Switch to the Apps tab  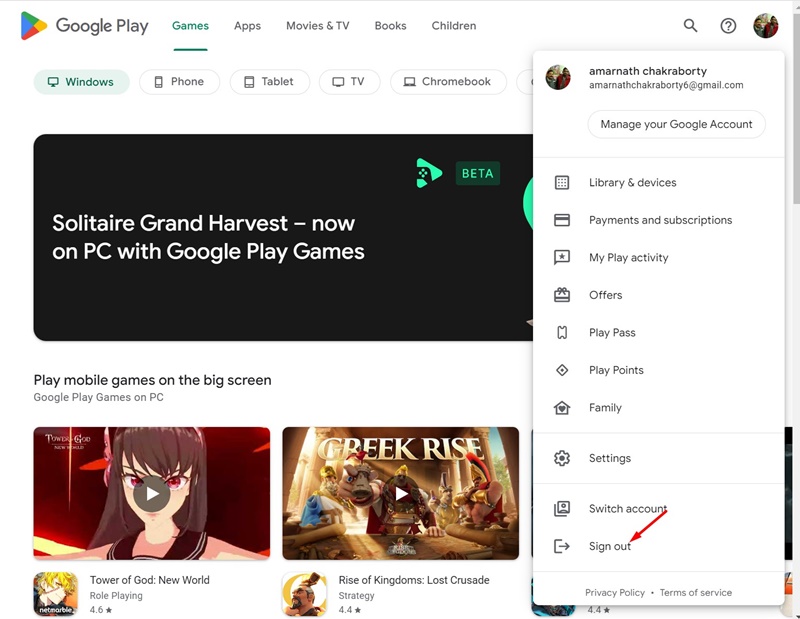click(x=247, y=26)
